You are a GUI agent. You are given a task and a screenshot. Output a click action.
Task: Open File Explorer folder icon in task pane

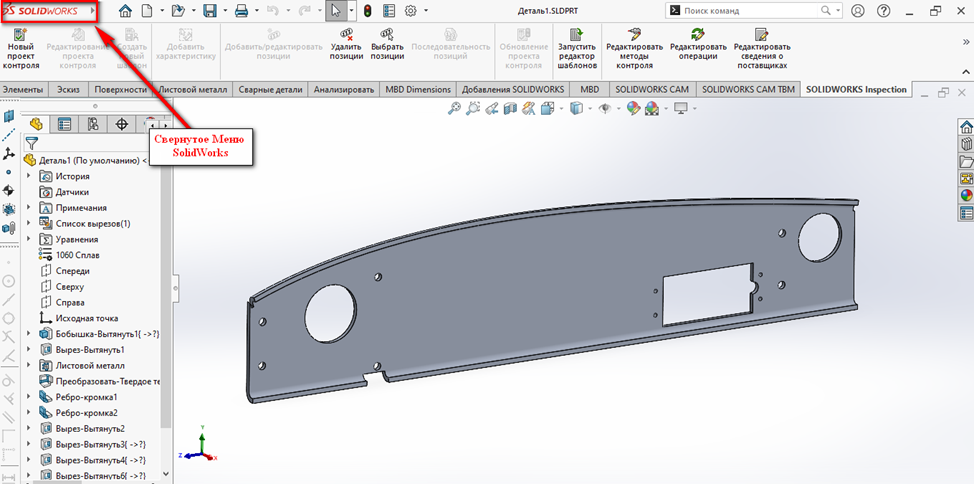point(966,162)
